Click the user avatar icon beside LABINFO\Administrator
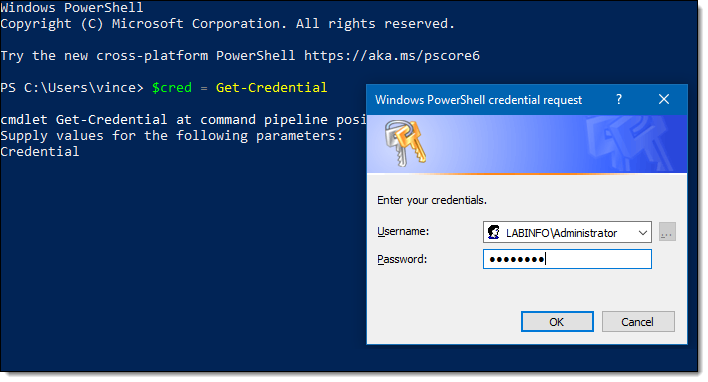Screen dimensions: 708x382 coord(494,232)
